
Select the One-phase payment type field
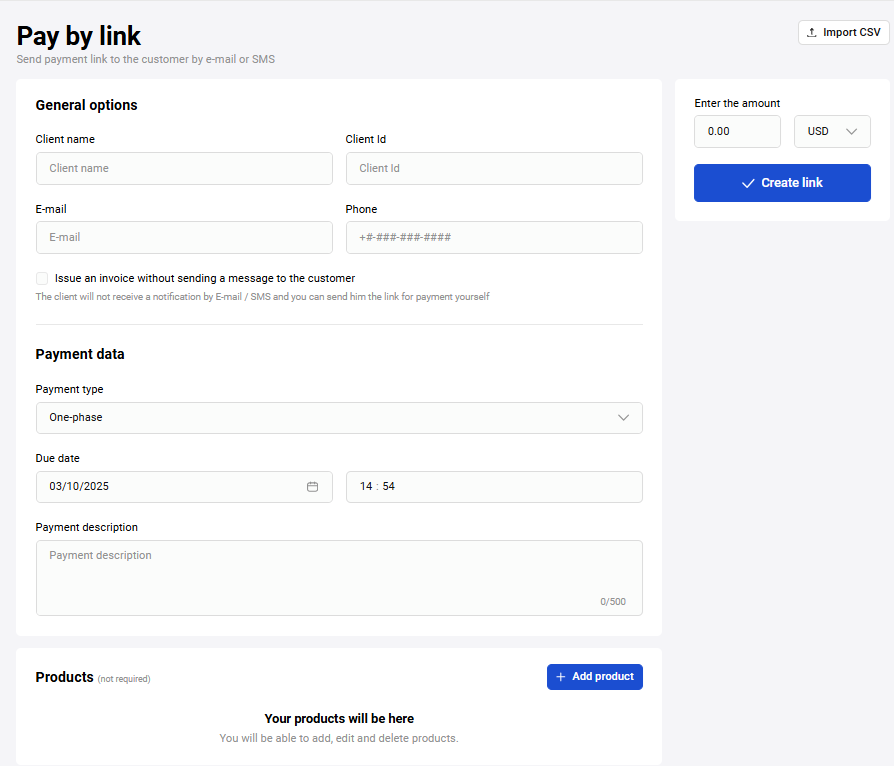(x=320, y=418)
